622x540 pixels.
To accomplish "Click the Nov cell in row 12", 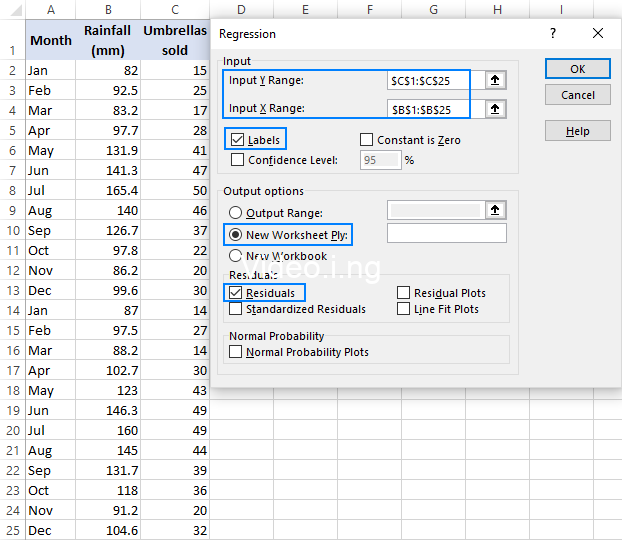I will [51, 271].
